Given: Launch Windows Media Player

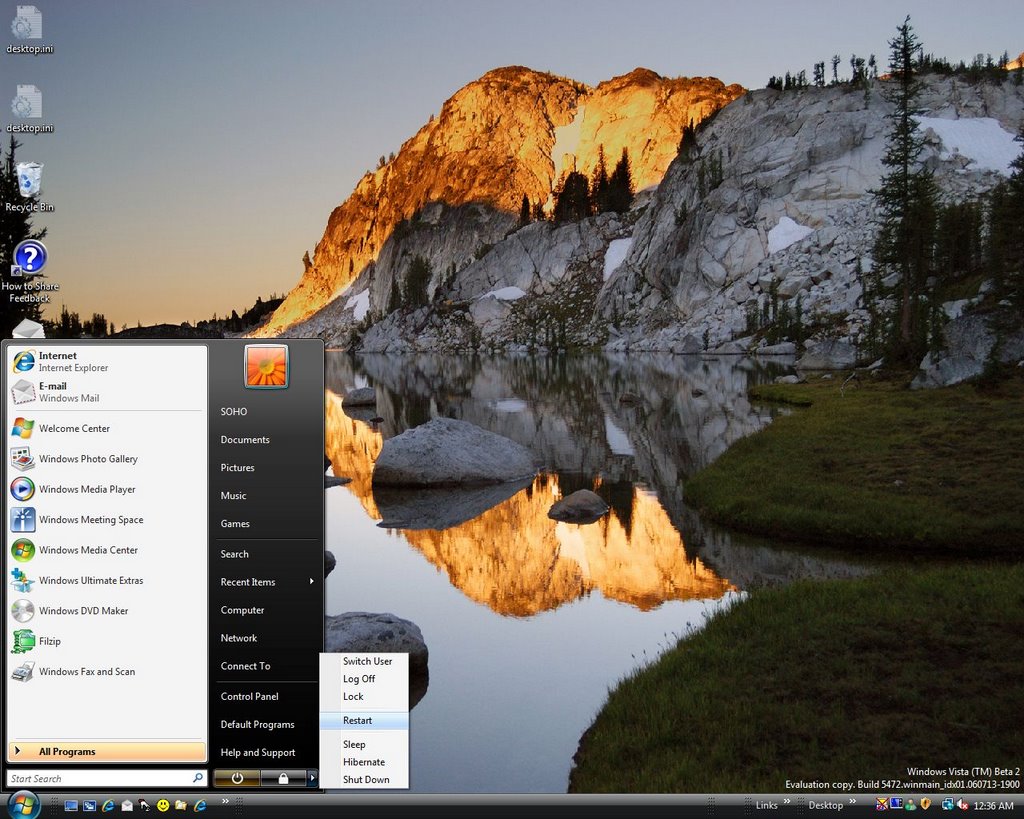Looking at the screenshot, I should pyautogui.click(x=108, y=489).
